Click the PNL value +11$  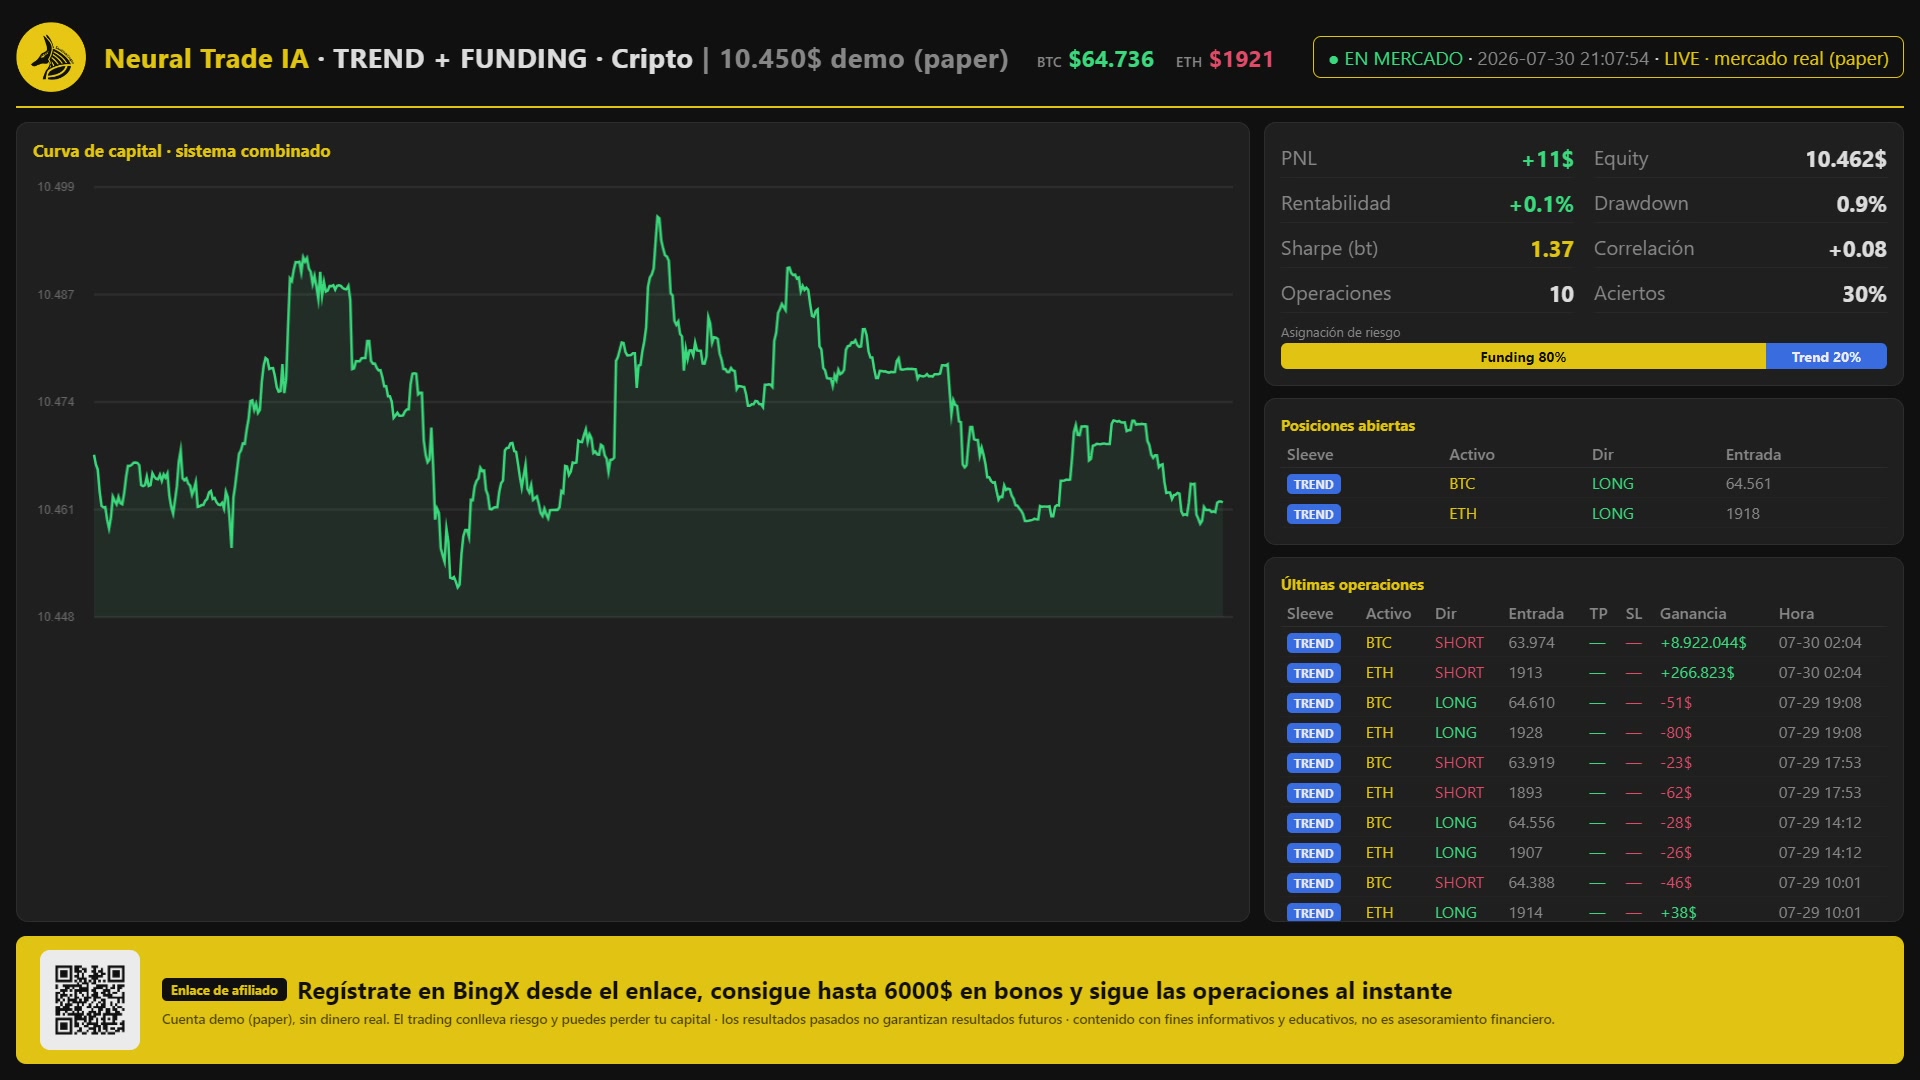click(x=1547, y=159)
